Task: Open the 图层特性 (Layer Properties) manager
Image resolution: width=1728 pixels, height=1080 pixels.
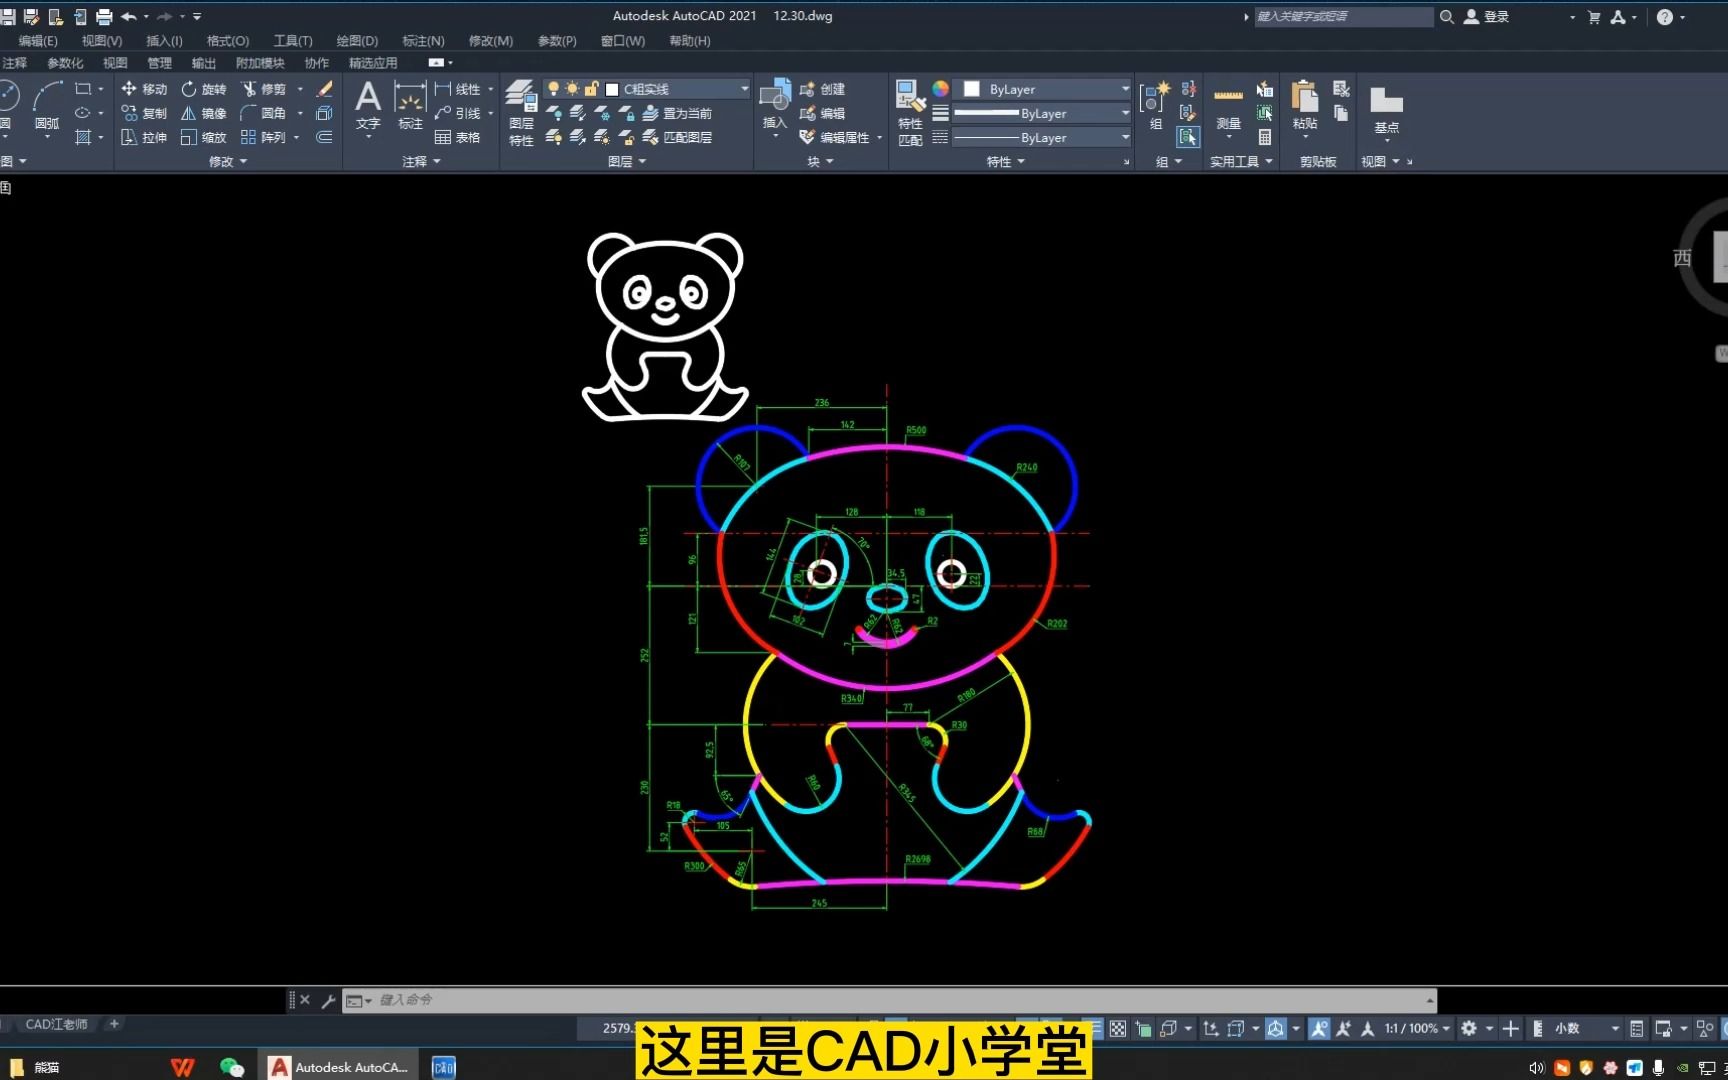Action: (x=521, y=110)
